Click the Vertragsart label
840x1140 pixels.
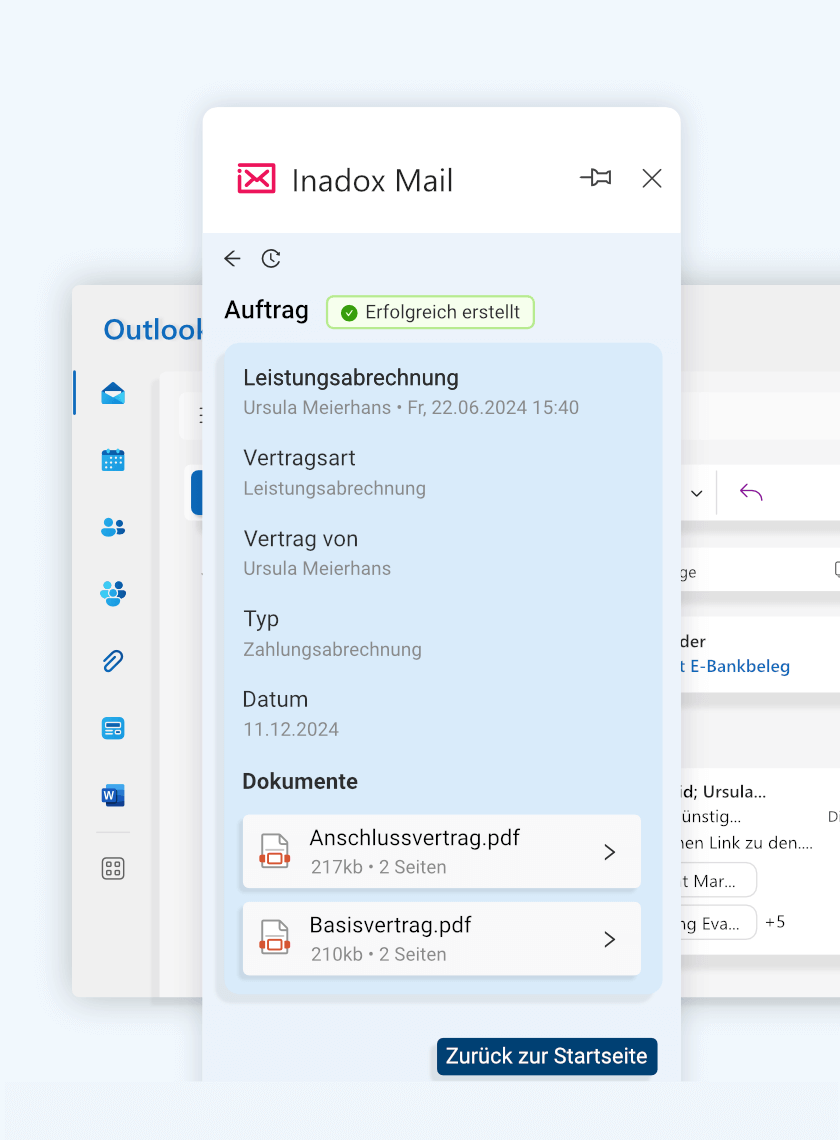299,458
